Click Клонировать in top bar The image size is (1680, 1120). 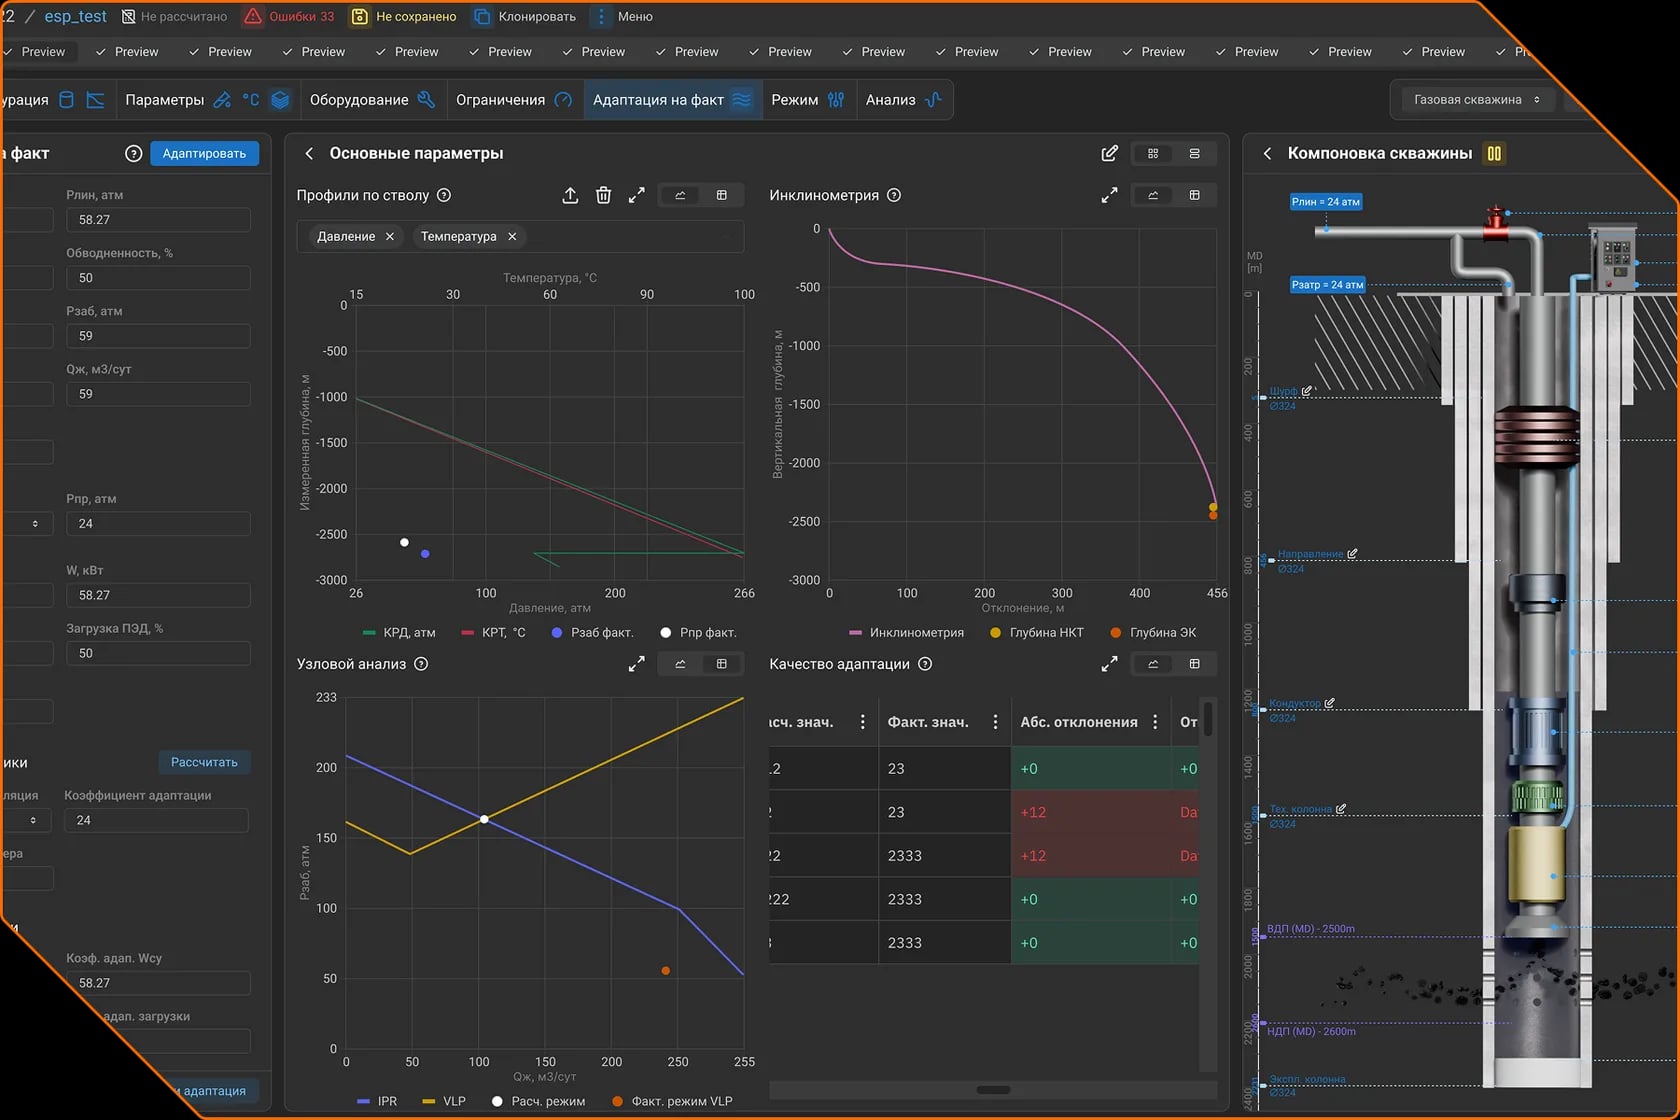525,17
